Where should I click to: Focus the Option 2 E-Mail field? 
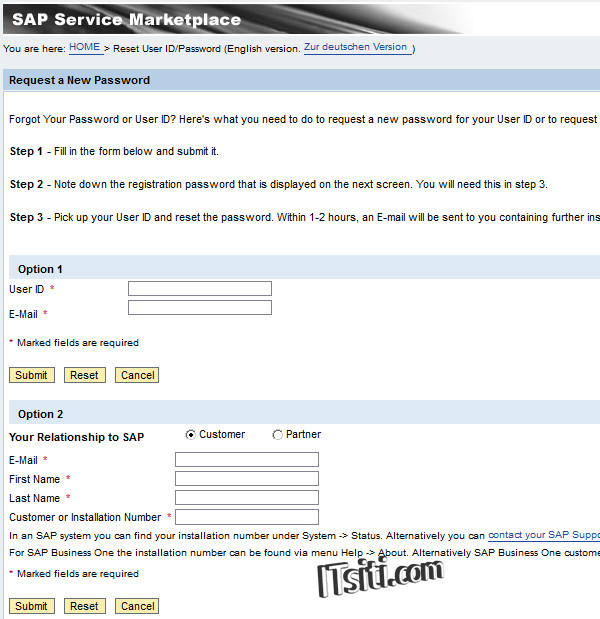(247, 460)
